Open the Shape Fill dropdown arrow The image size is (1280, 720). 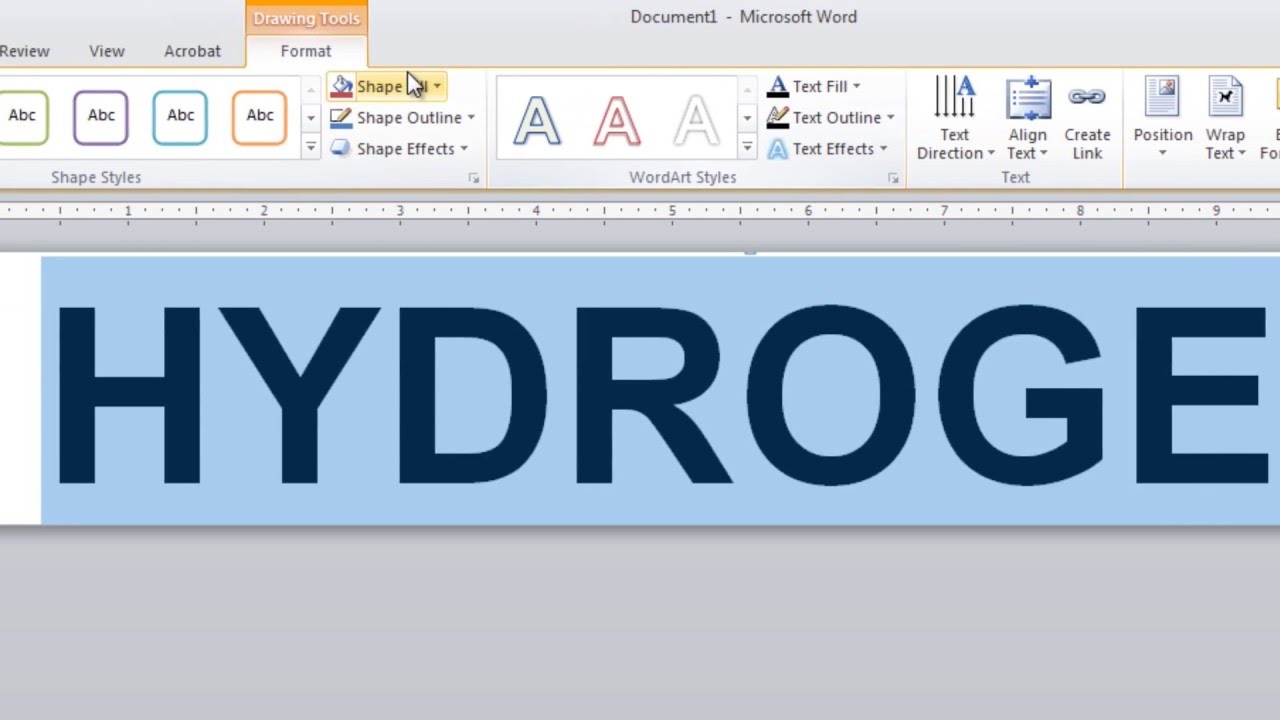(x=437, y=87)
